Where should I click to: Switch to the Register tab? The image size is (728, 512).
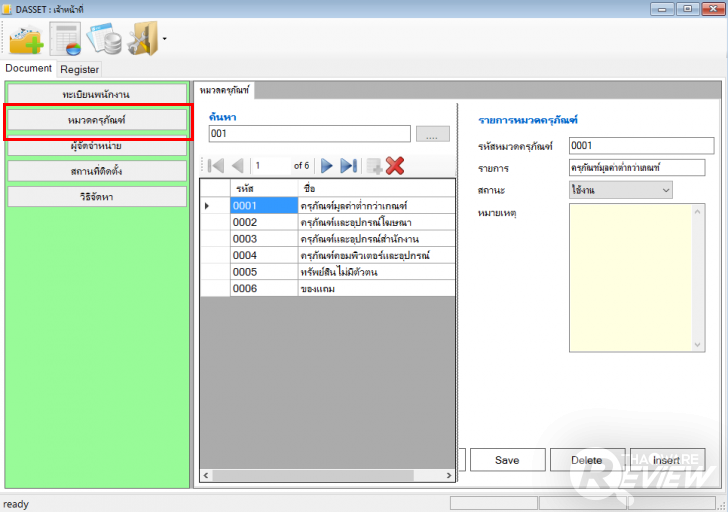coord(79,70)
